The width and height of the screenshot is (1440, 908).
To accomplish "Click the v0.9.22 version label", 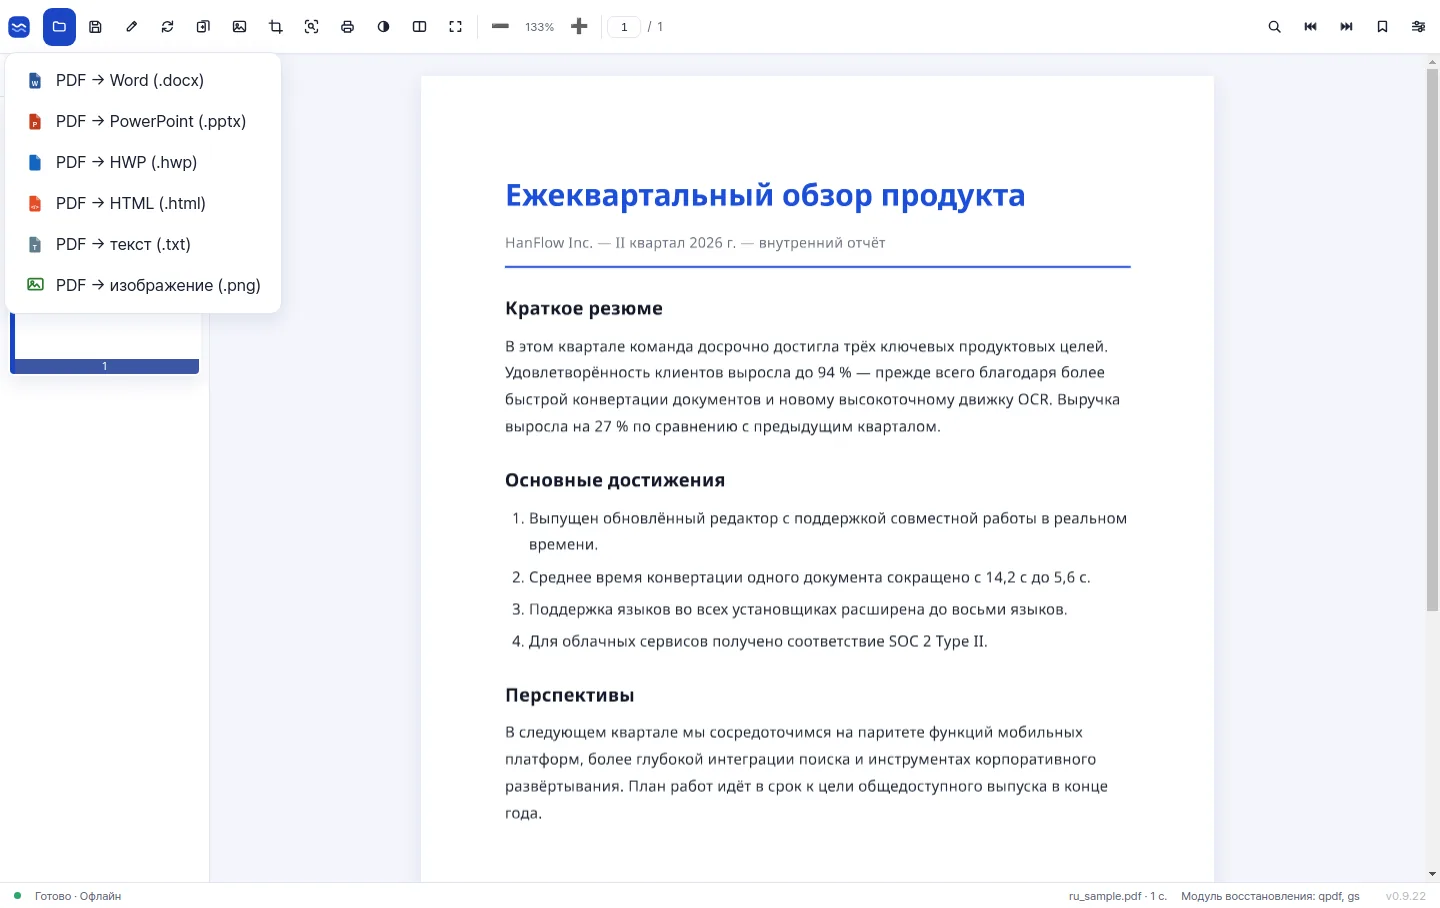I will [x=1406, y=896].
